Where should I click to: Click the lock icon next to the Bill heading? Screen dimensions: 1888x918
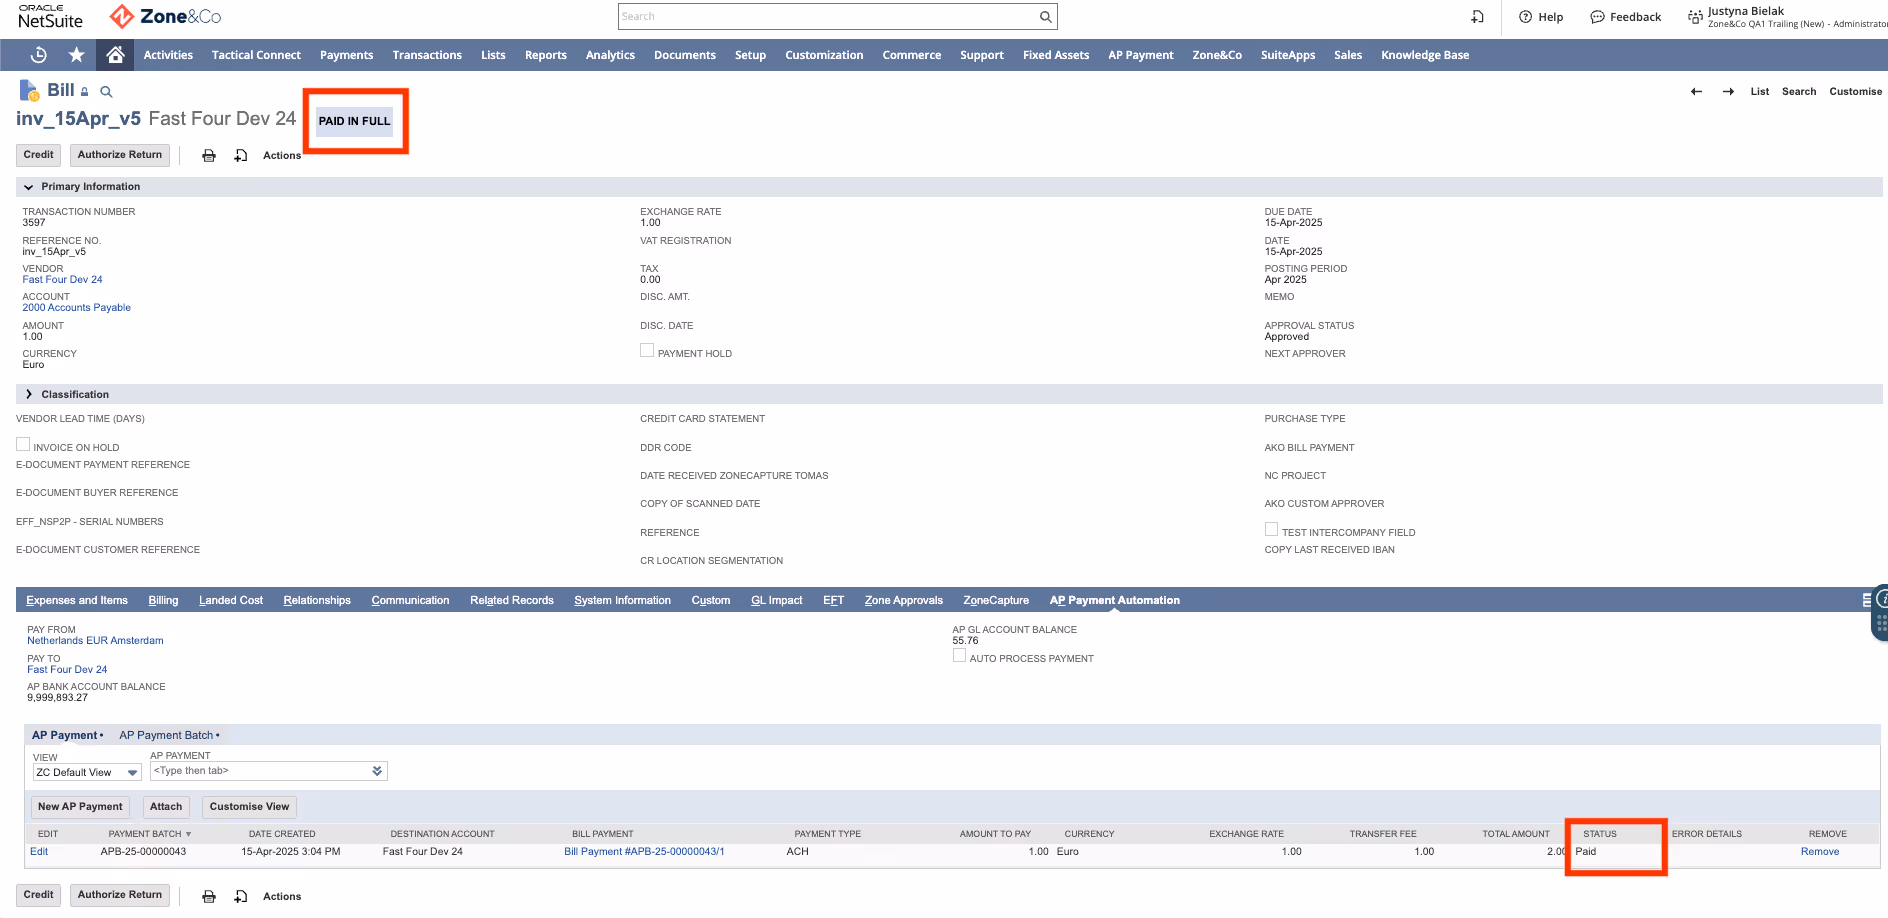84,90
